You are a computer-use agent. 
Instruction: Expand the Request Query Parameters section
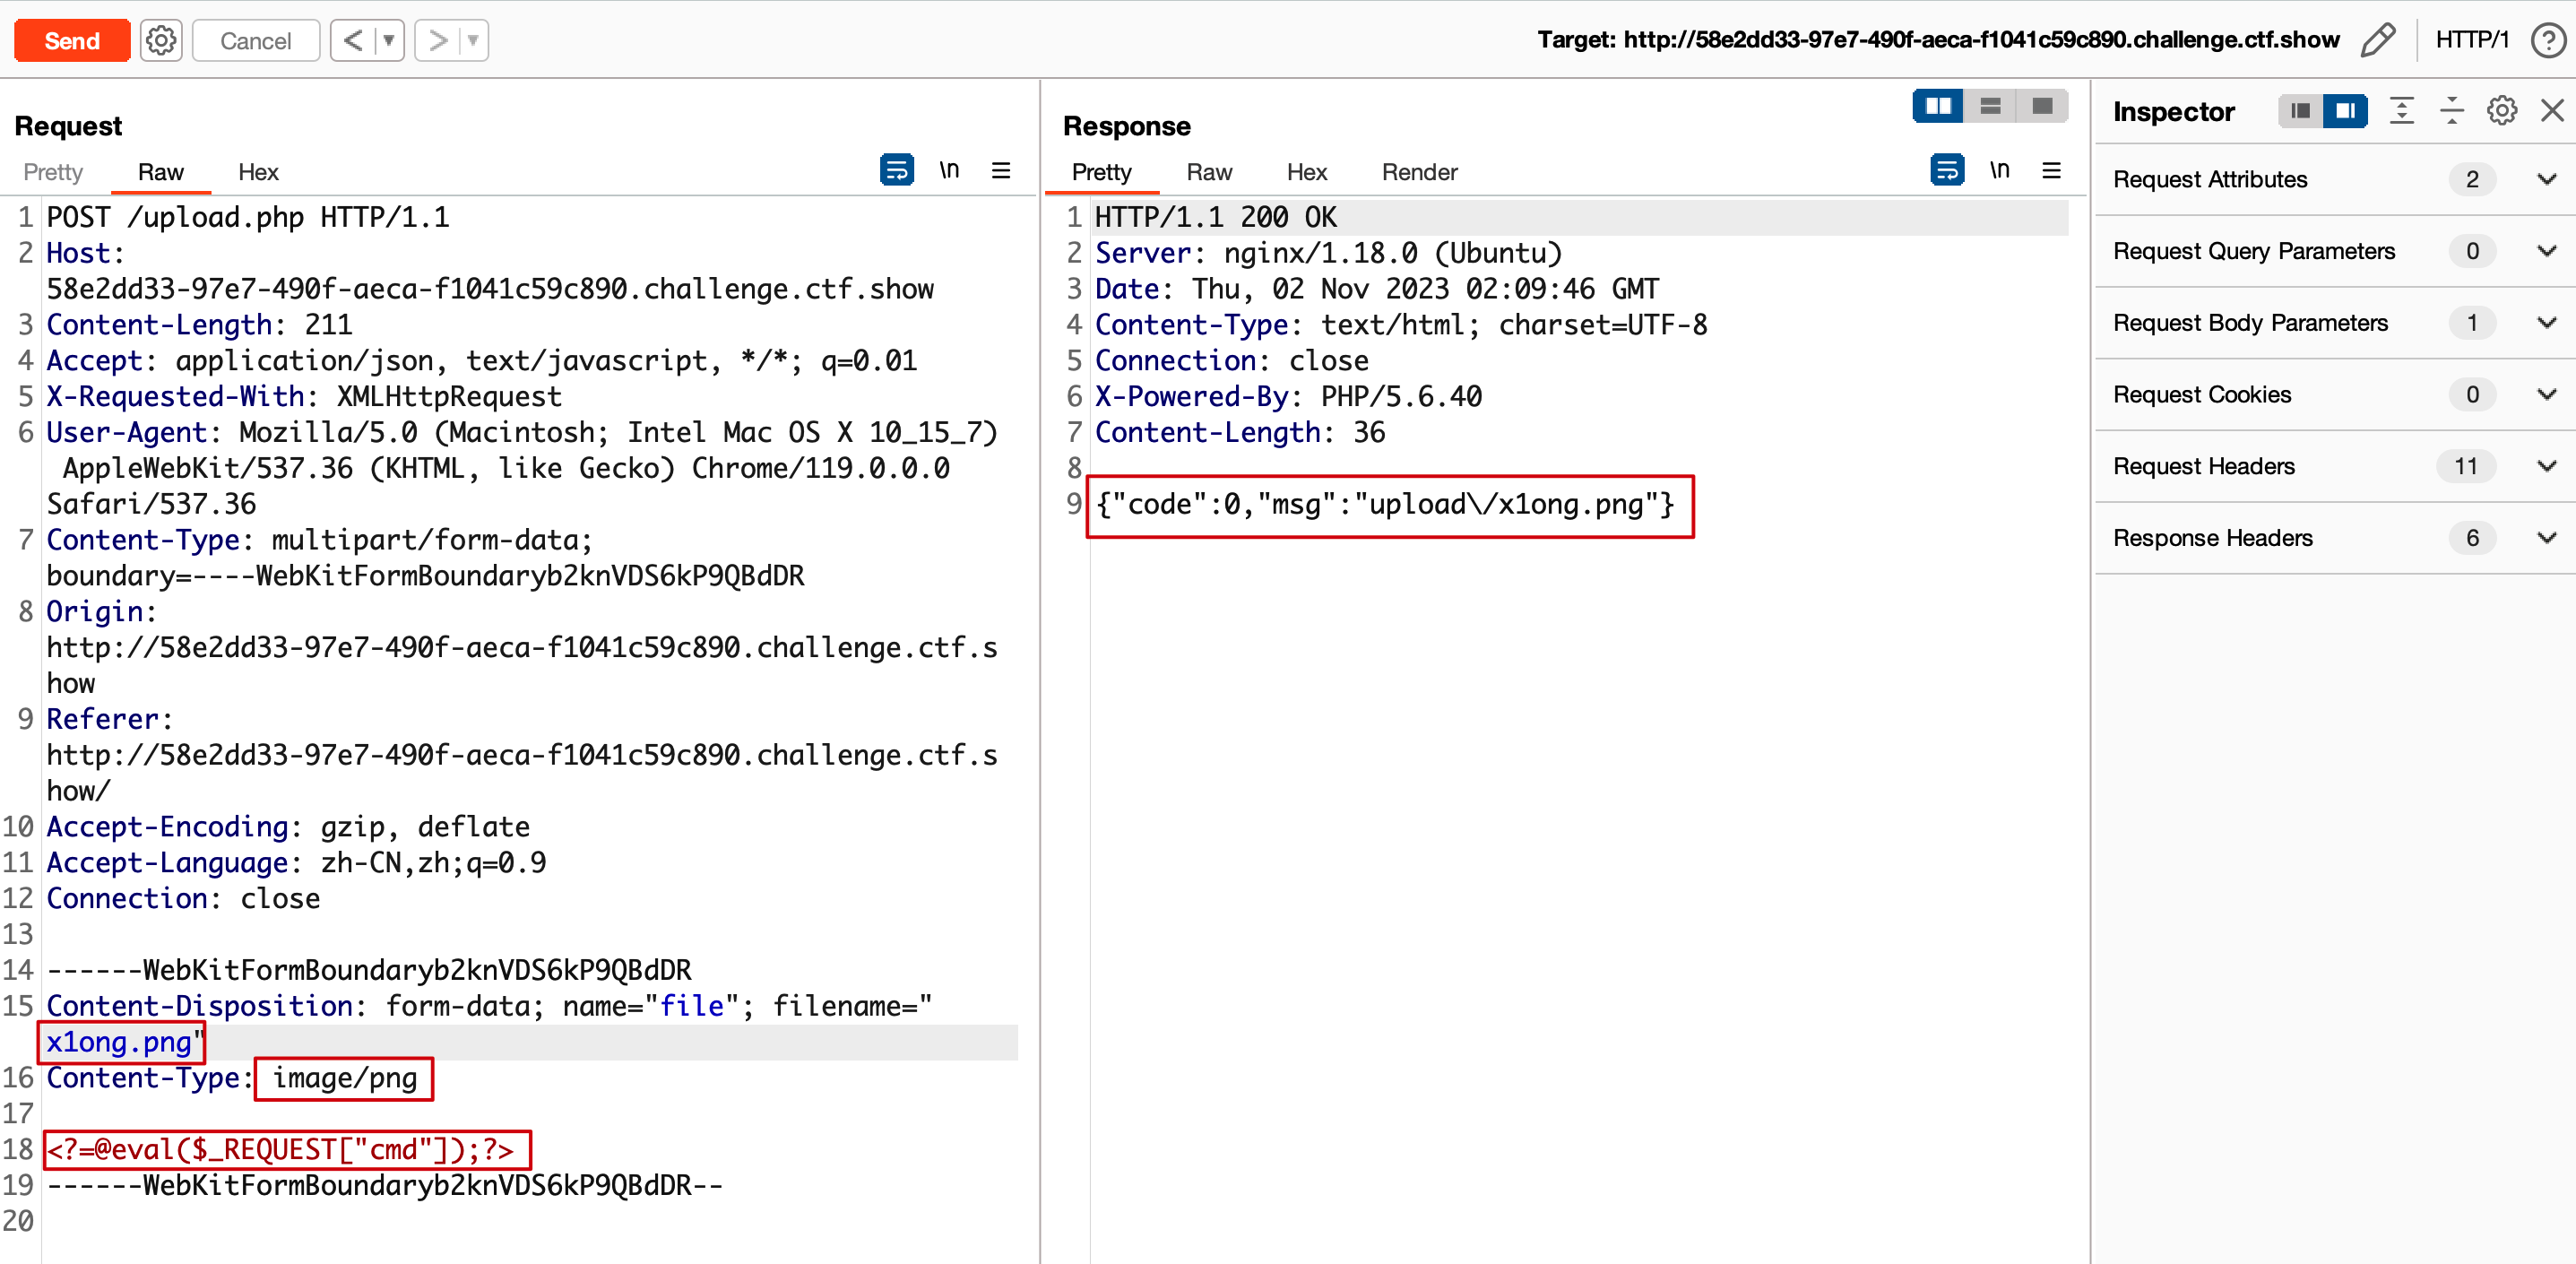[x=2335, y=251]
